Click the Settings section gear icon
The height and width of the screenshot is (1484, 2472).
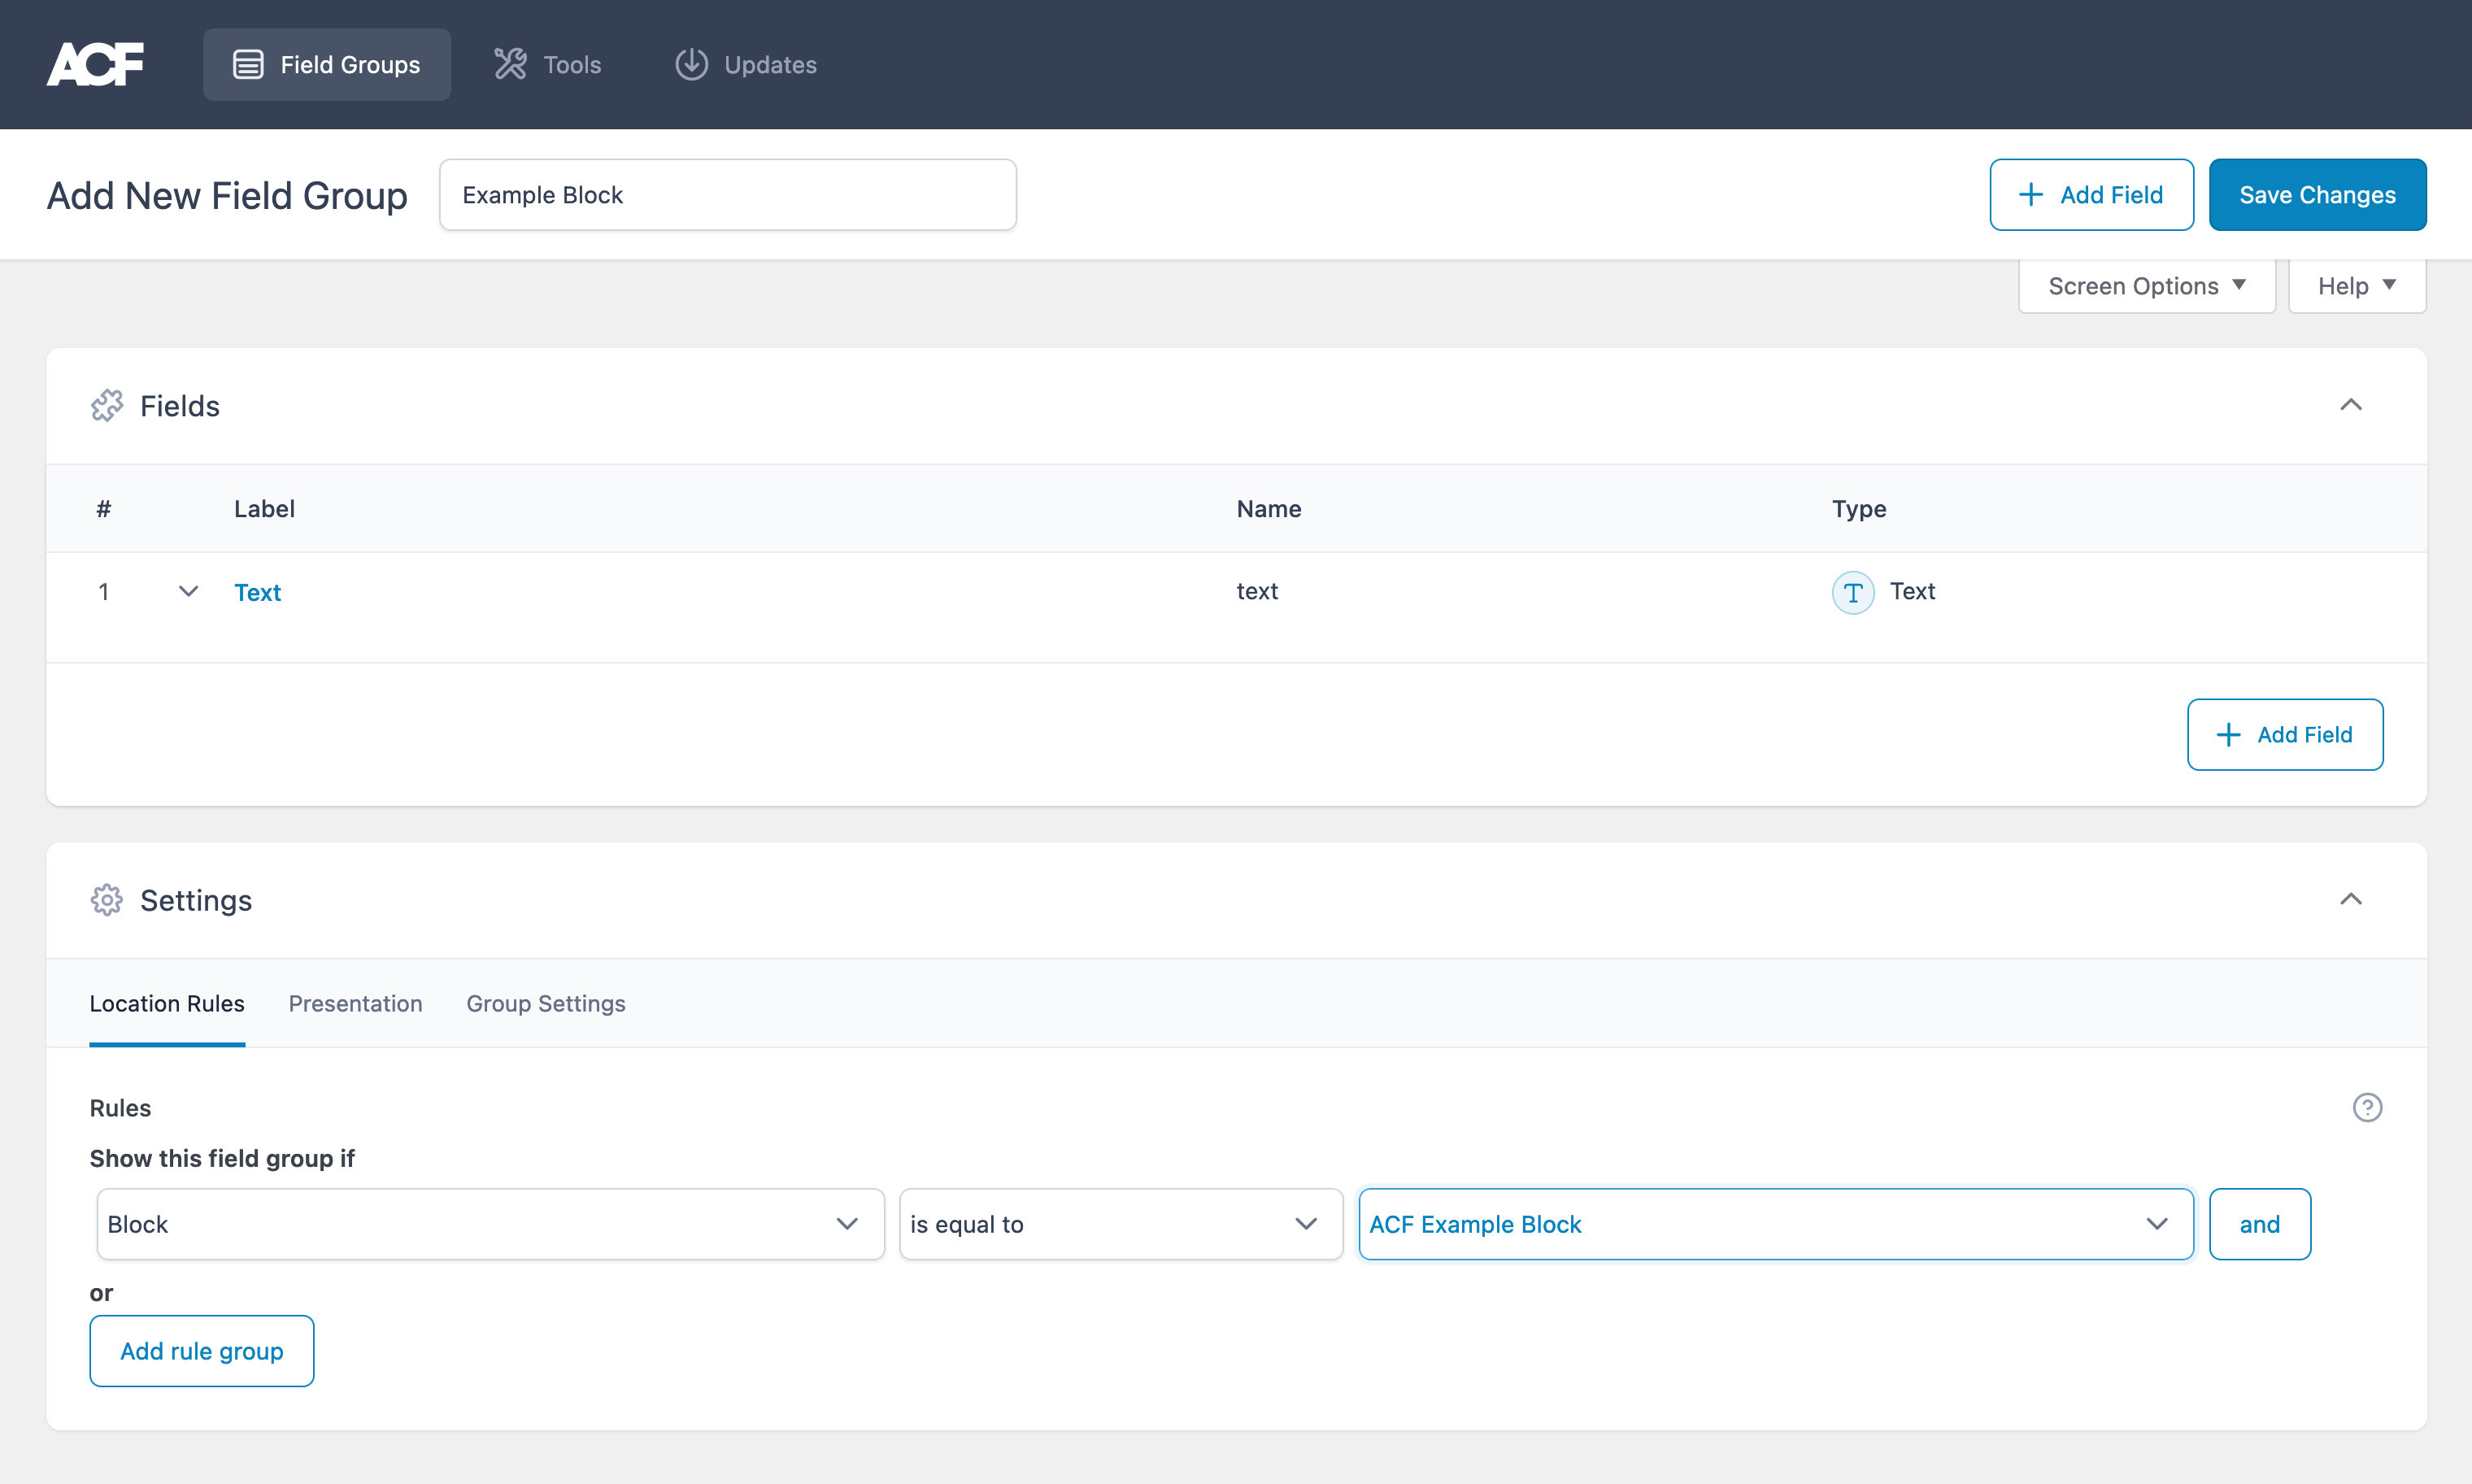[104, 899]
